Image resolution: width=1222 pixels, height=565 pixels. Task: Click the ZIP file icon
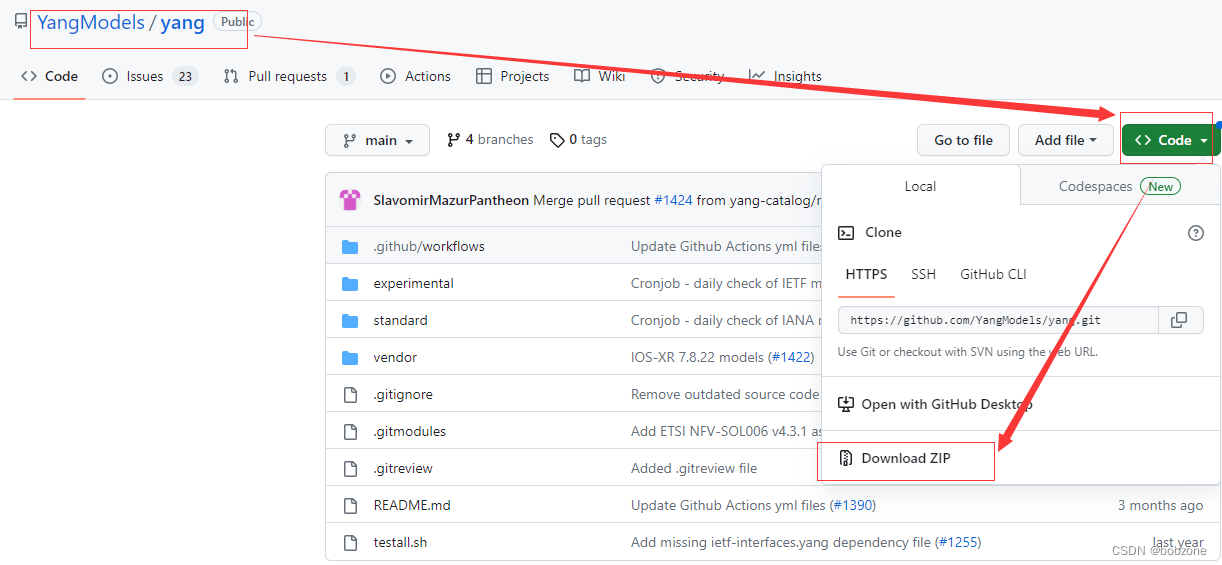tap(846, 458)
